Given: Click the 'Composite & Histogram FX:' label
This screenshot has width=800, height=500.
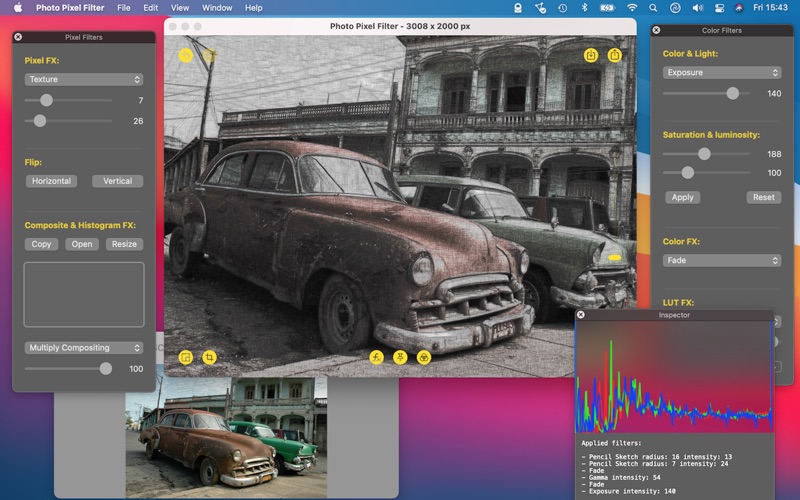Looking at the screenshot, I should point(80,225).
